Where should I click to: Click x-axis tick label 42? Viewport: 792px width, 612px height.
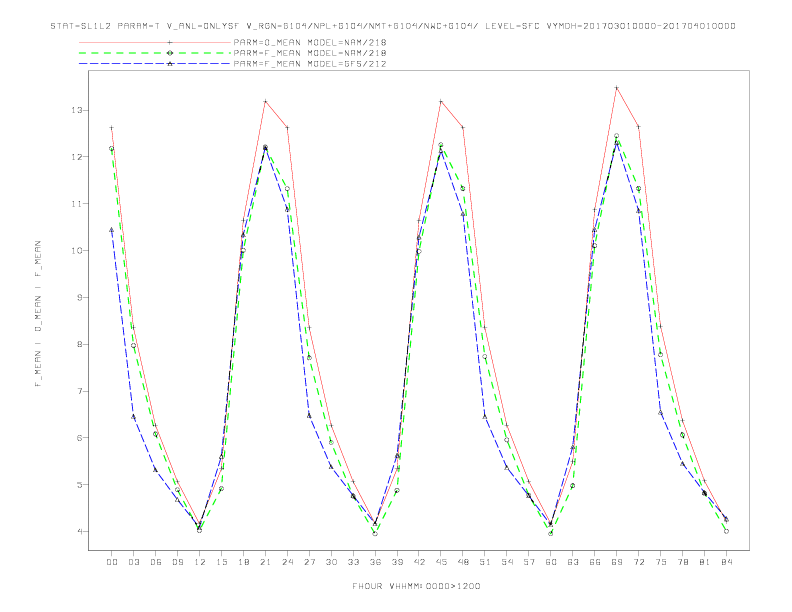click(419, 562)
